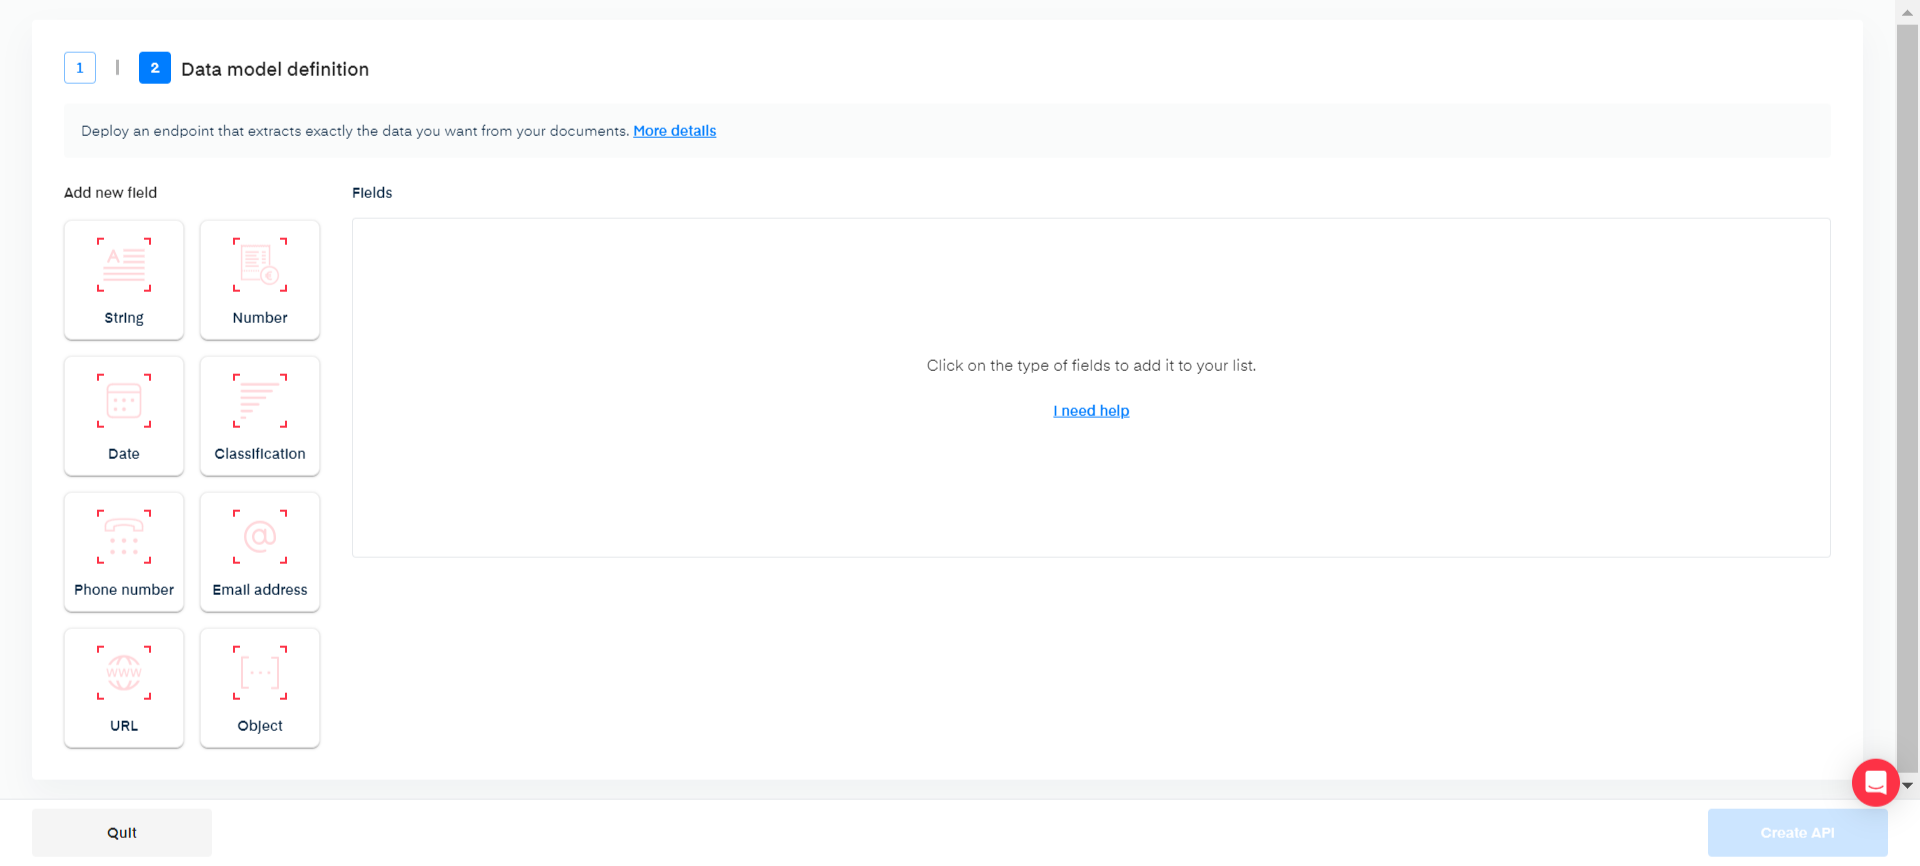
Task: Click inside the empty Fields panel
Action: [x=1090, y=480]
